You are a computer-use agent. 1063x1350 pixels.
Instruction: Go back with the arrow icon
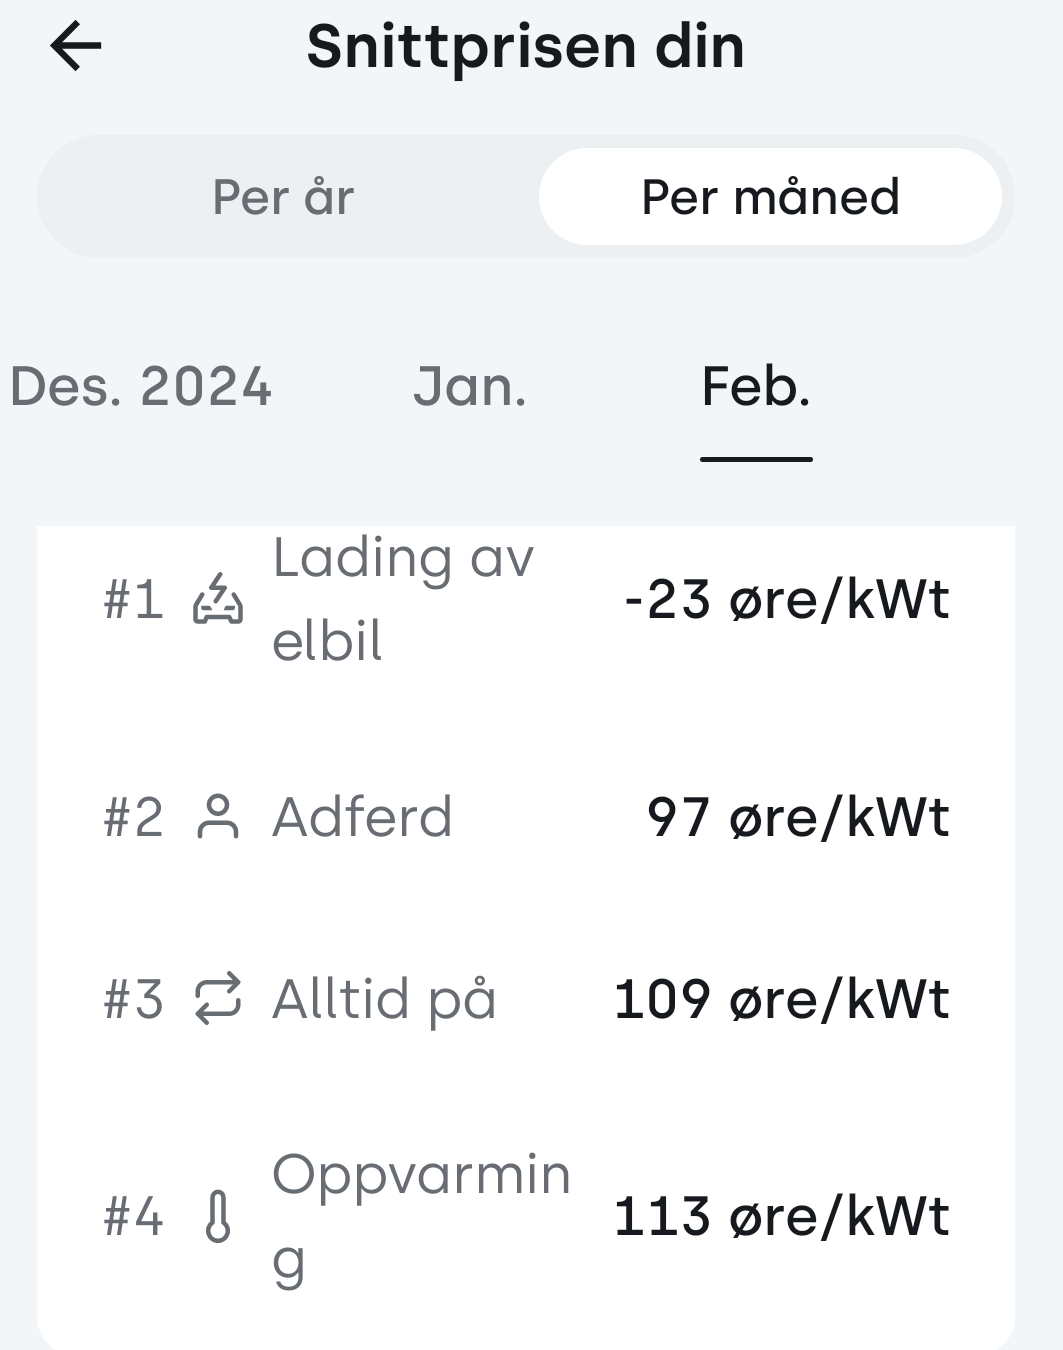76,47
